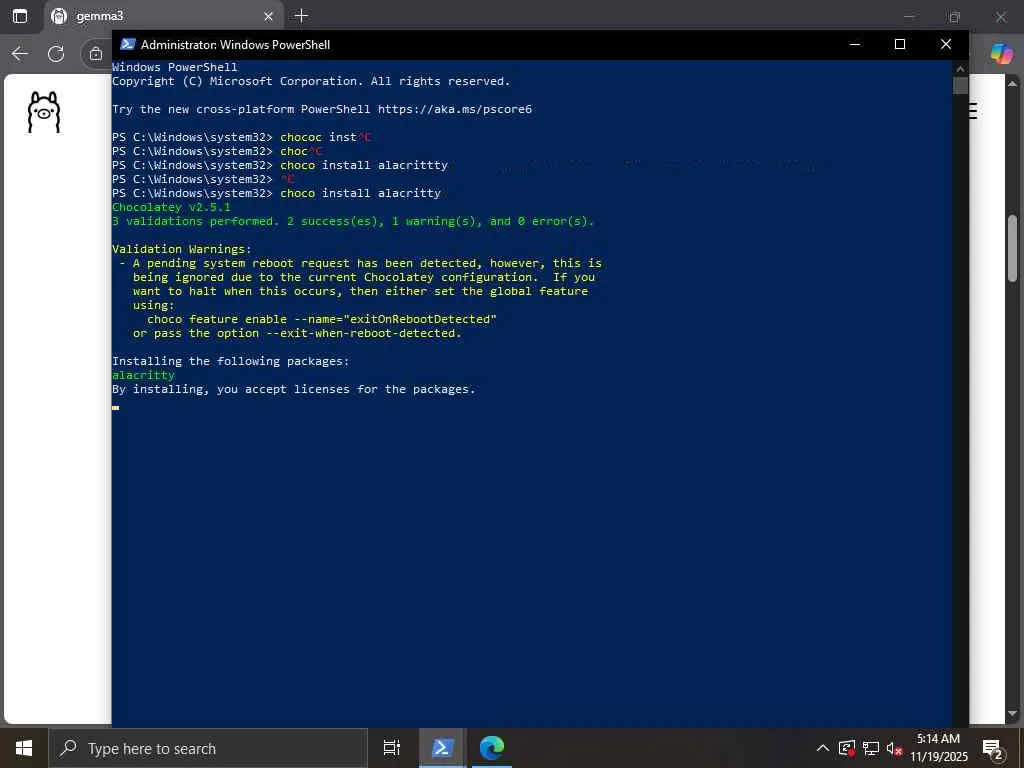
Task: Click the Copyright Microsoft Corporation line
Action: coord(311,81)
